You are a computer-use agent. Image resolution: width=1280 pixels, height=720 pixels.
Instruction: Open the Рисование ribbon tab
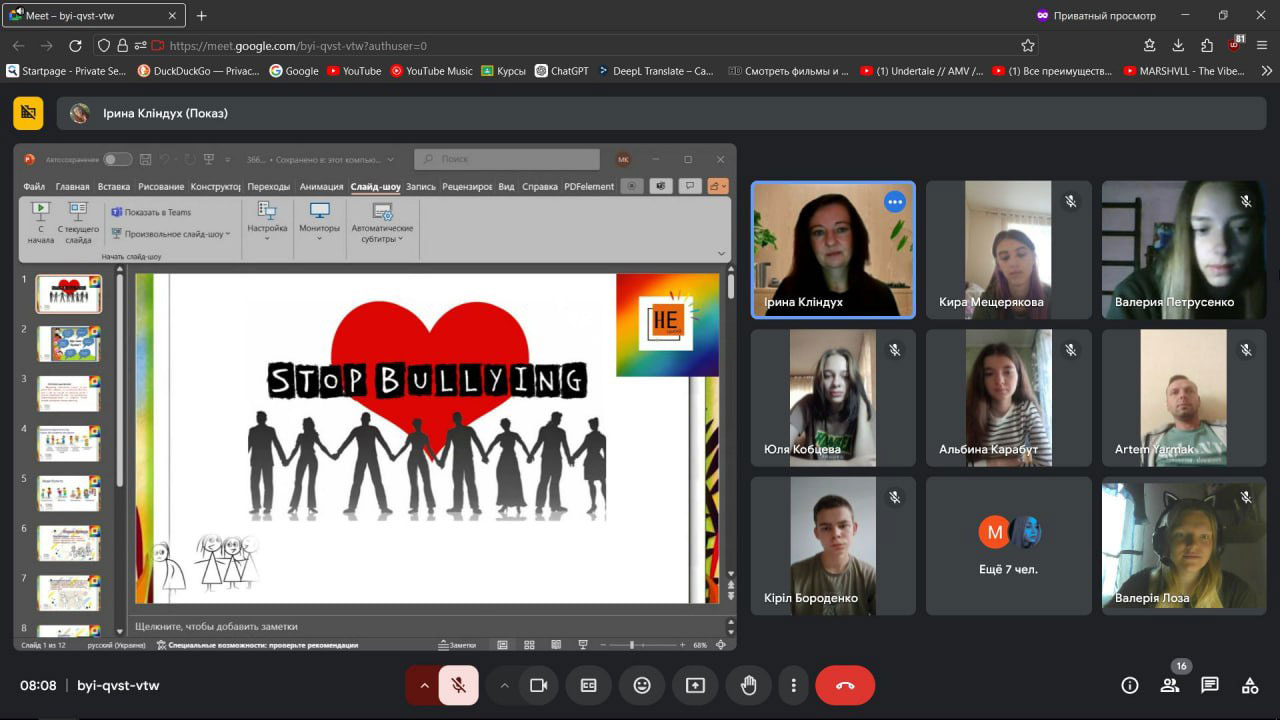pos(161,186)
